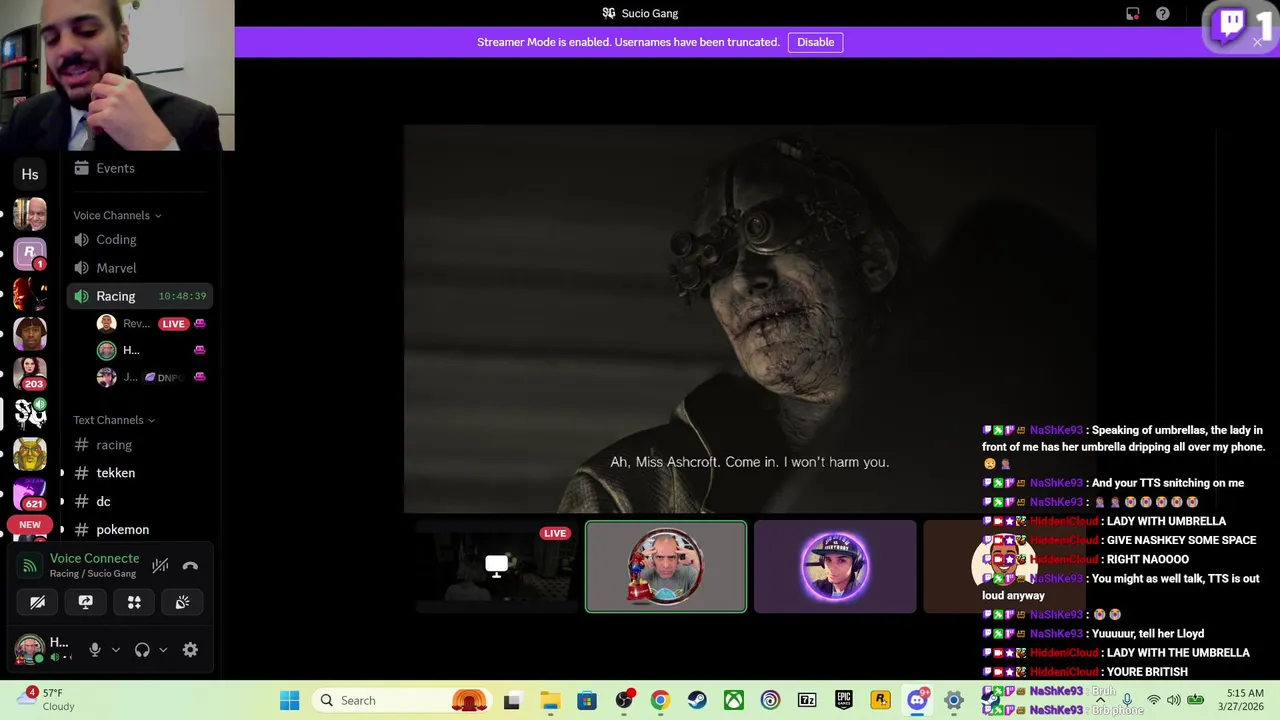Click the J... user in Racing channel
The image size is (1280, 720).
[150, 377]
